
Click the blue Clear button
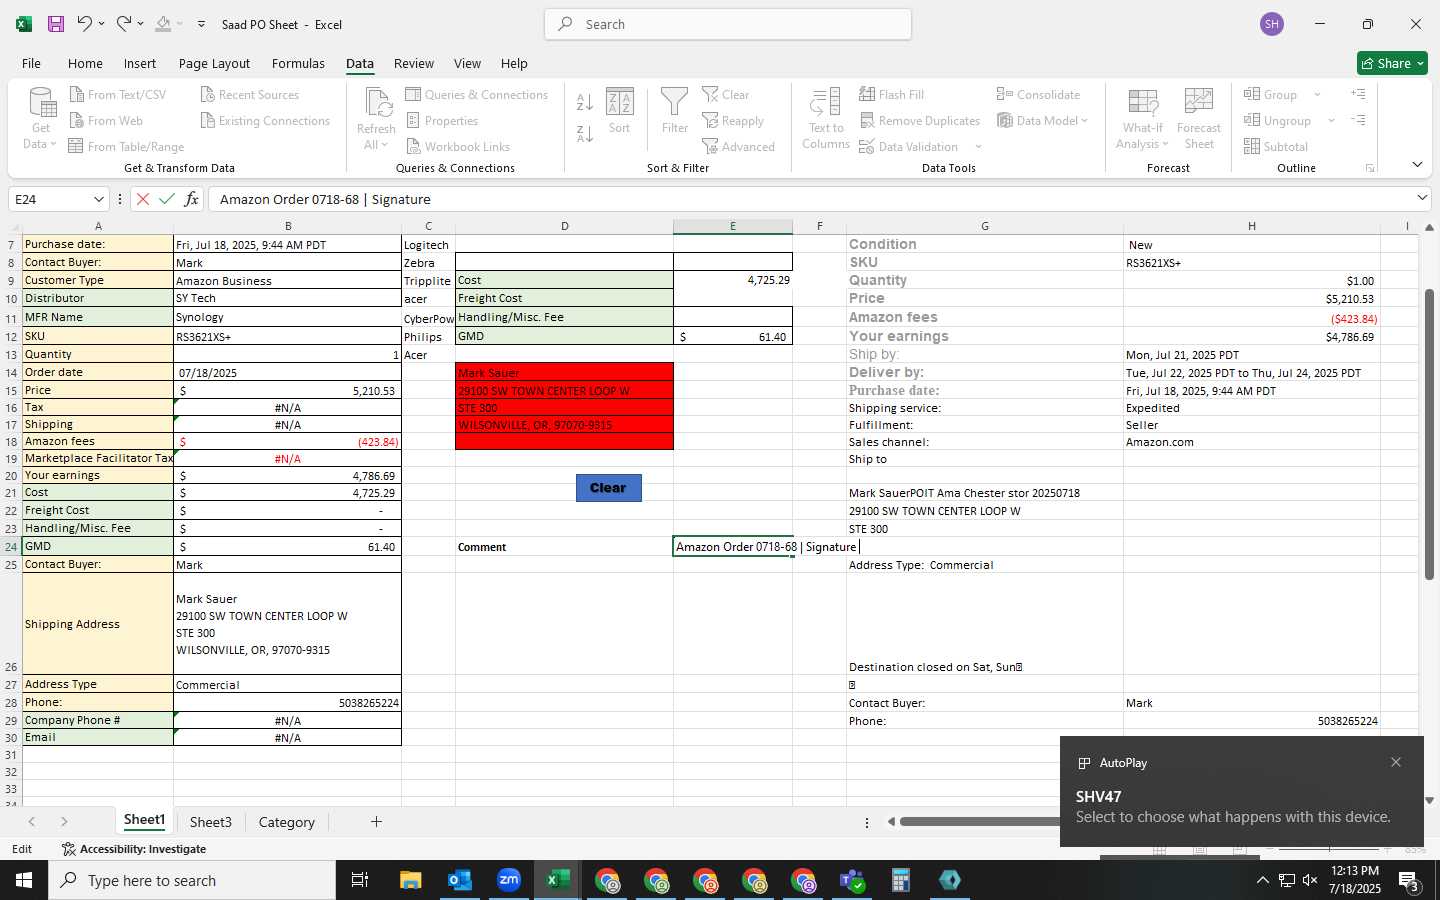[x=608, y=488]
